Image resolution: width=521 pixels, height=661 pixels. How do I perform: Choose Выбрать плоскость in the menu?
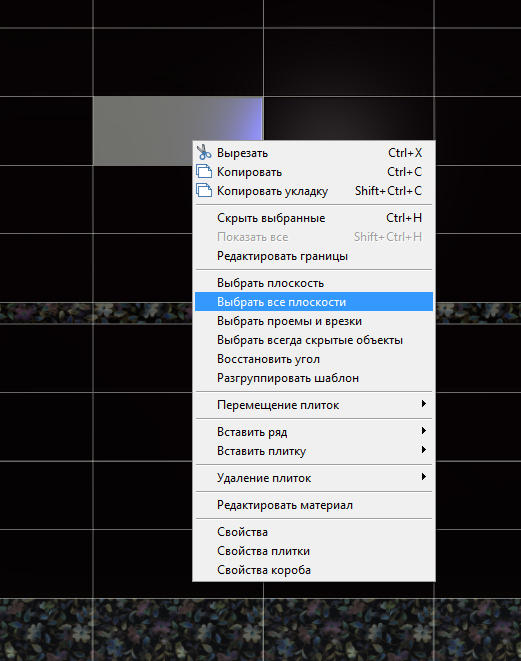pos(314,283)
